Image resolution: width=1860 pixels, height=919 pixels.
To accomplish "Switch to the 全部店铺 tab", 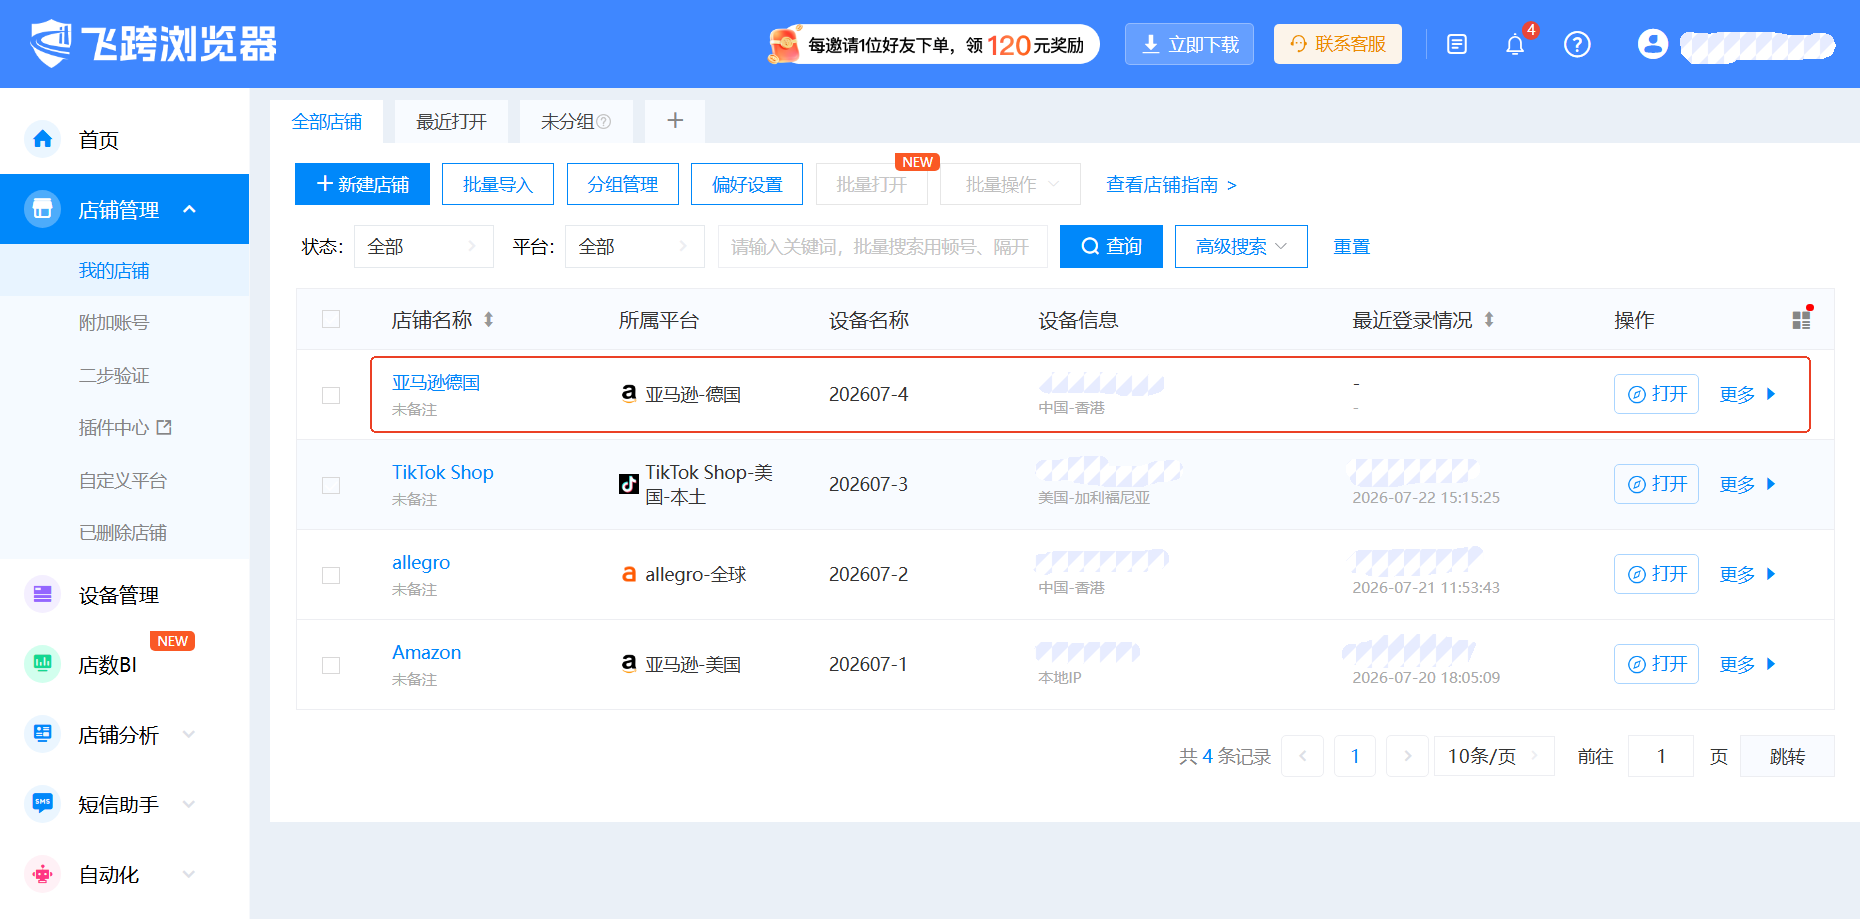I will point(327,121).
